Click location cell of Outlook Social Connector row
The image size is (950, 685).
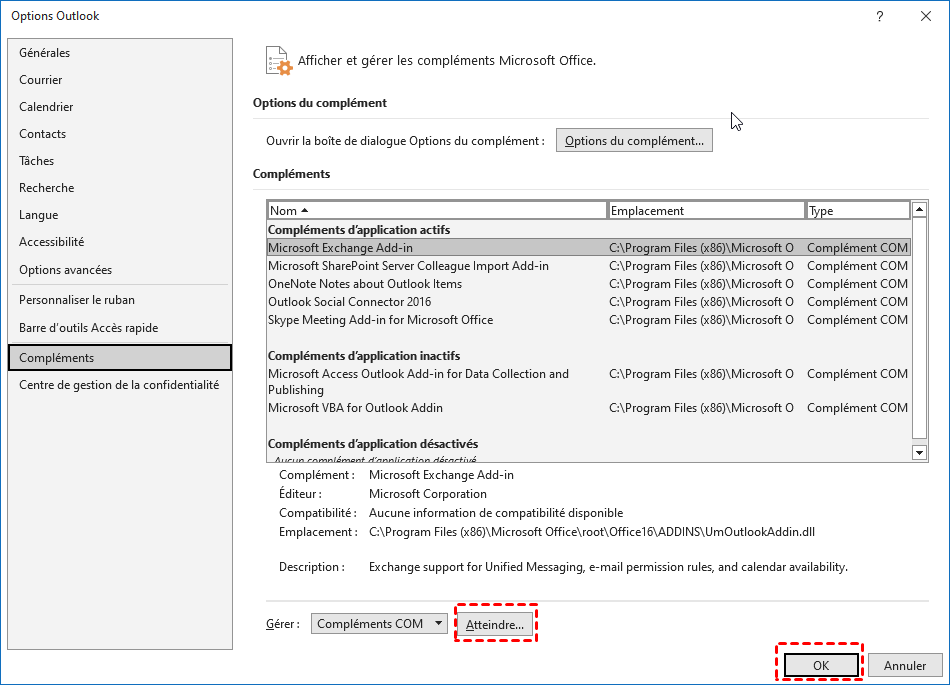pyautogui.click(x=701, y=302)
